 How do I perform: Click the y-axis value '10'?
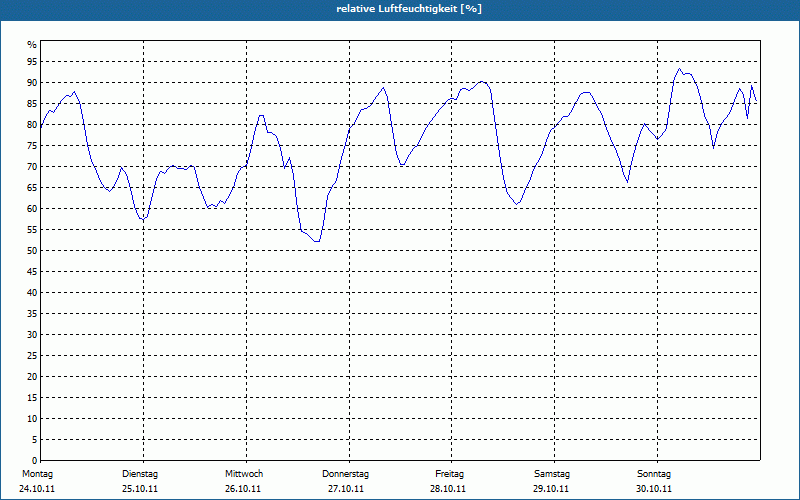click(32, 418)
